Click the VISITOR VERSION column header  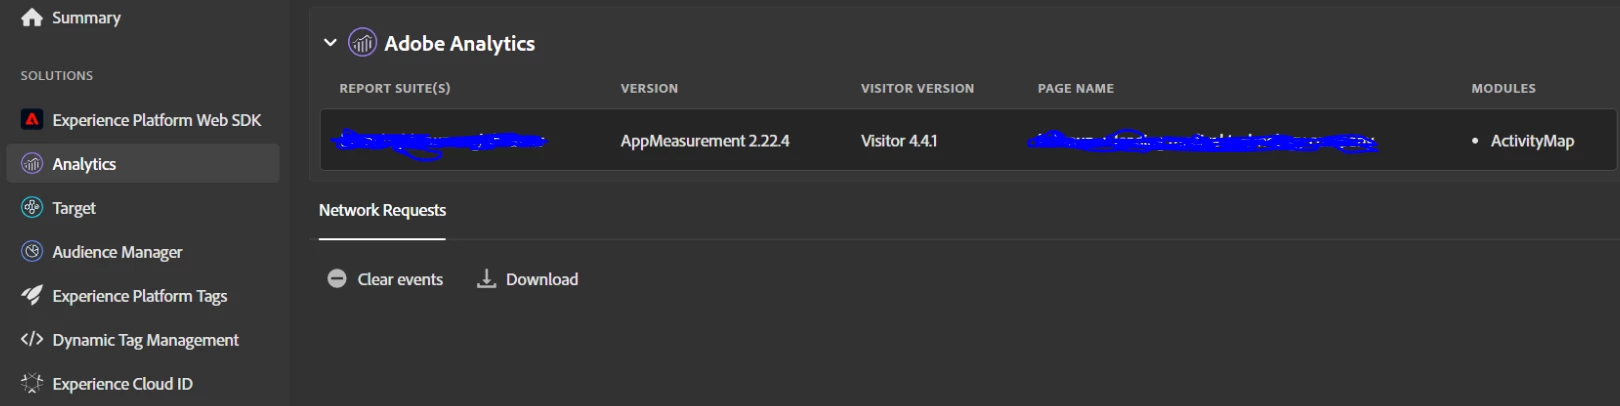click(917, 88)
